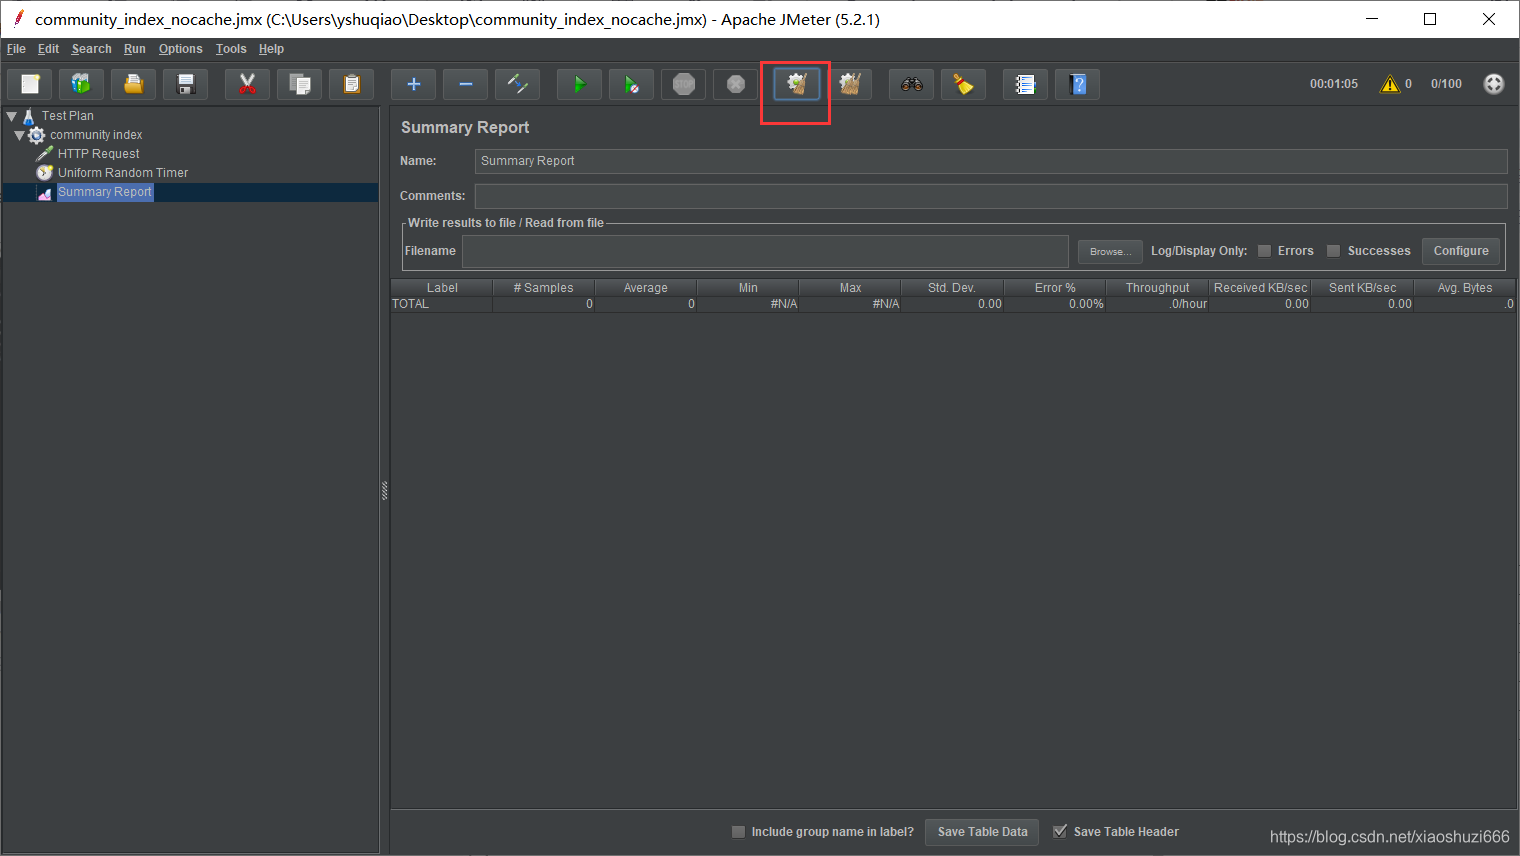The width and height of the screenshot is (1520, 856).
Task: Click the Label column header
Action: pyautogui.click(x=442, y=288)
